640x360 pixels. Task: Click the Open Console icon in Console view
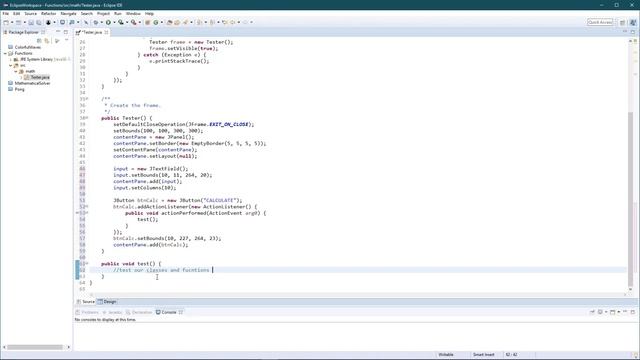[x=613, y=312]
